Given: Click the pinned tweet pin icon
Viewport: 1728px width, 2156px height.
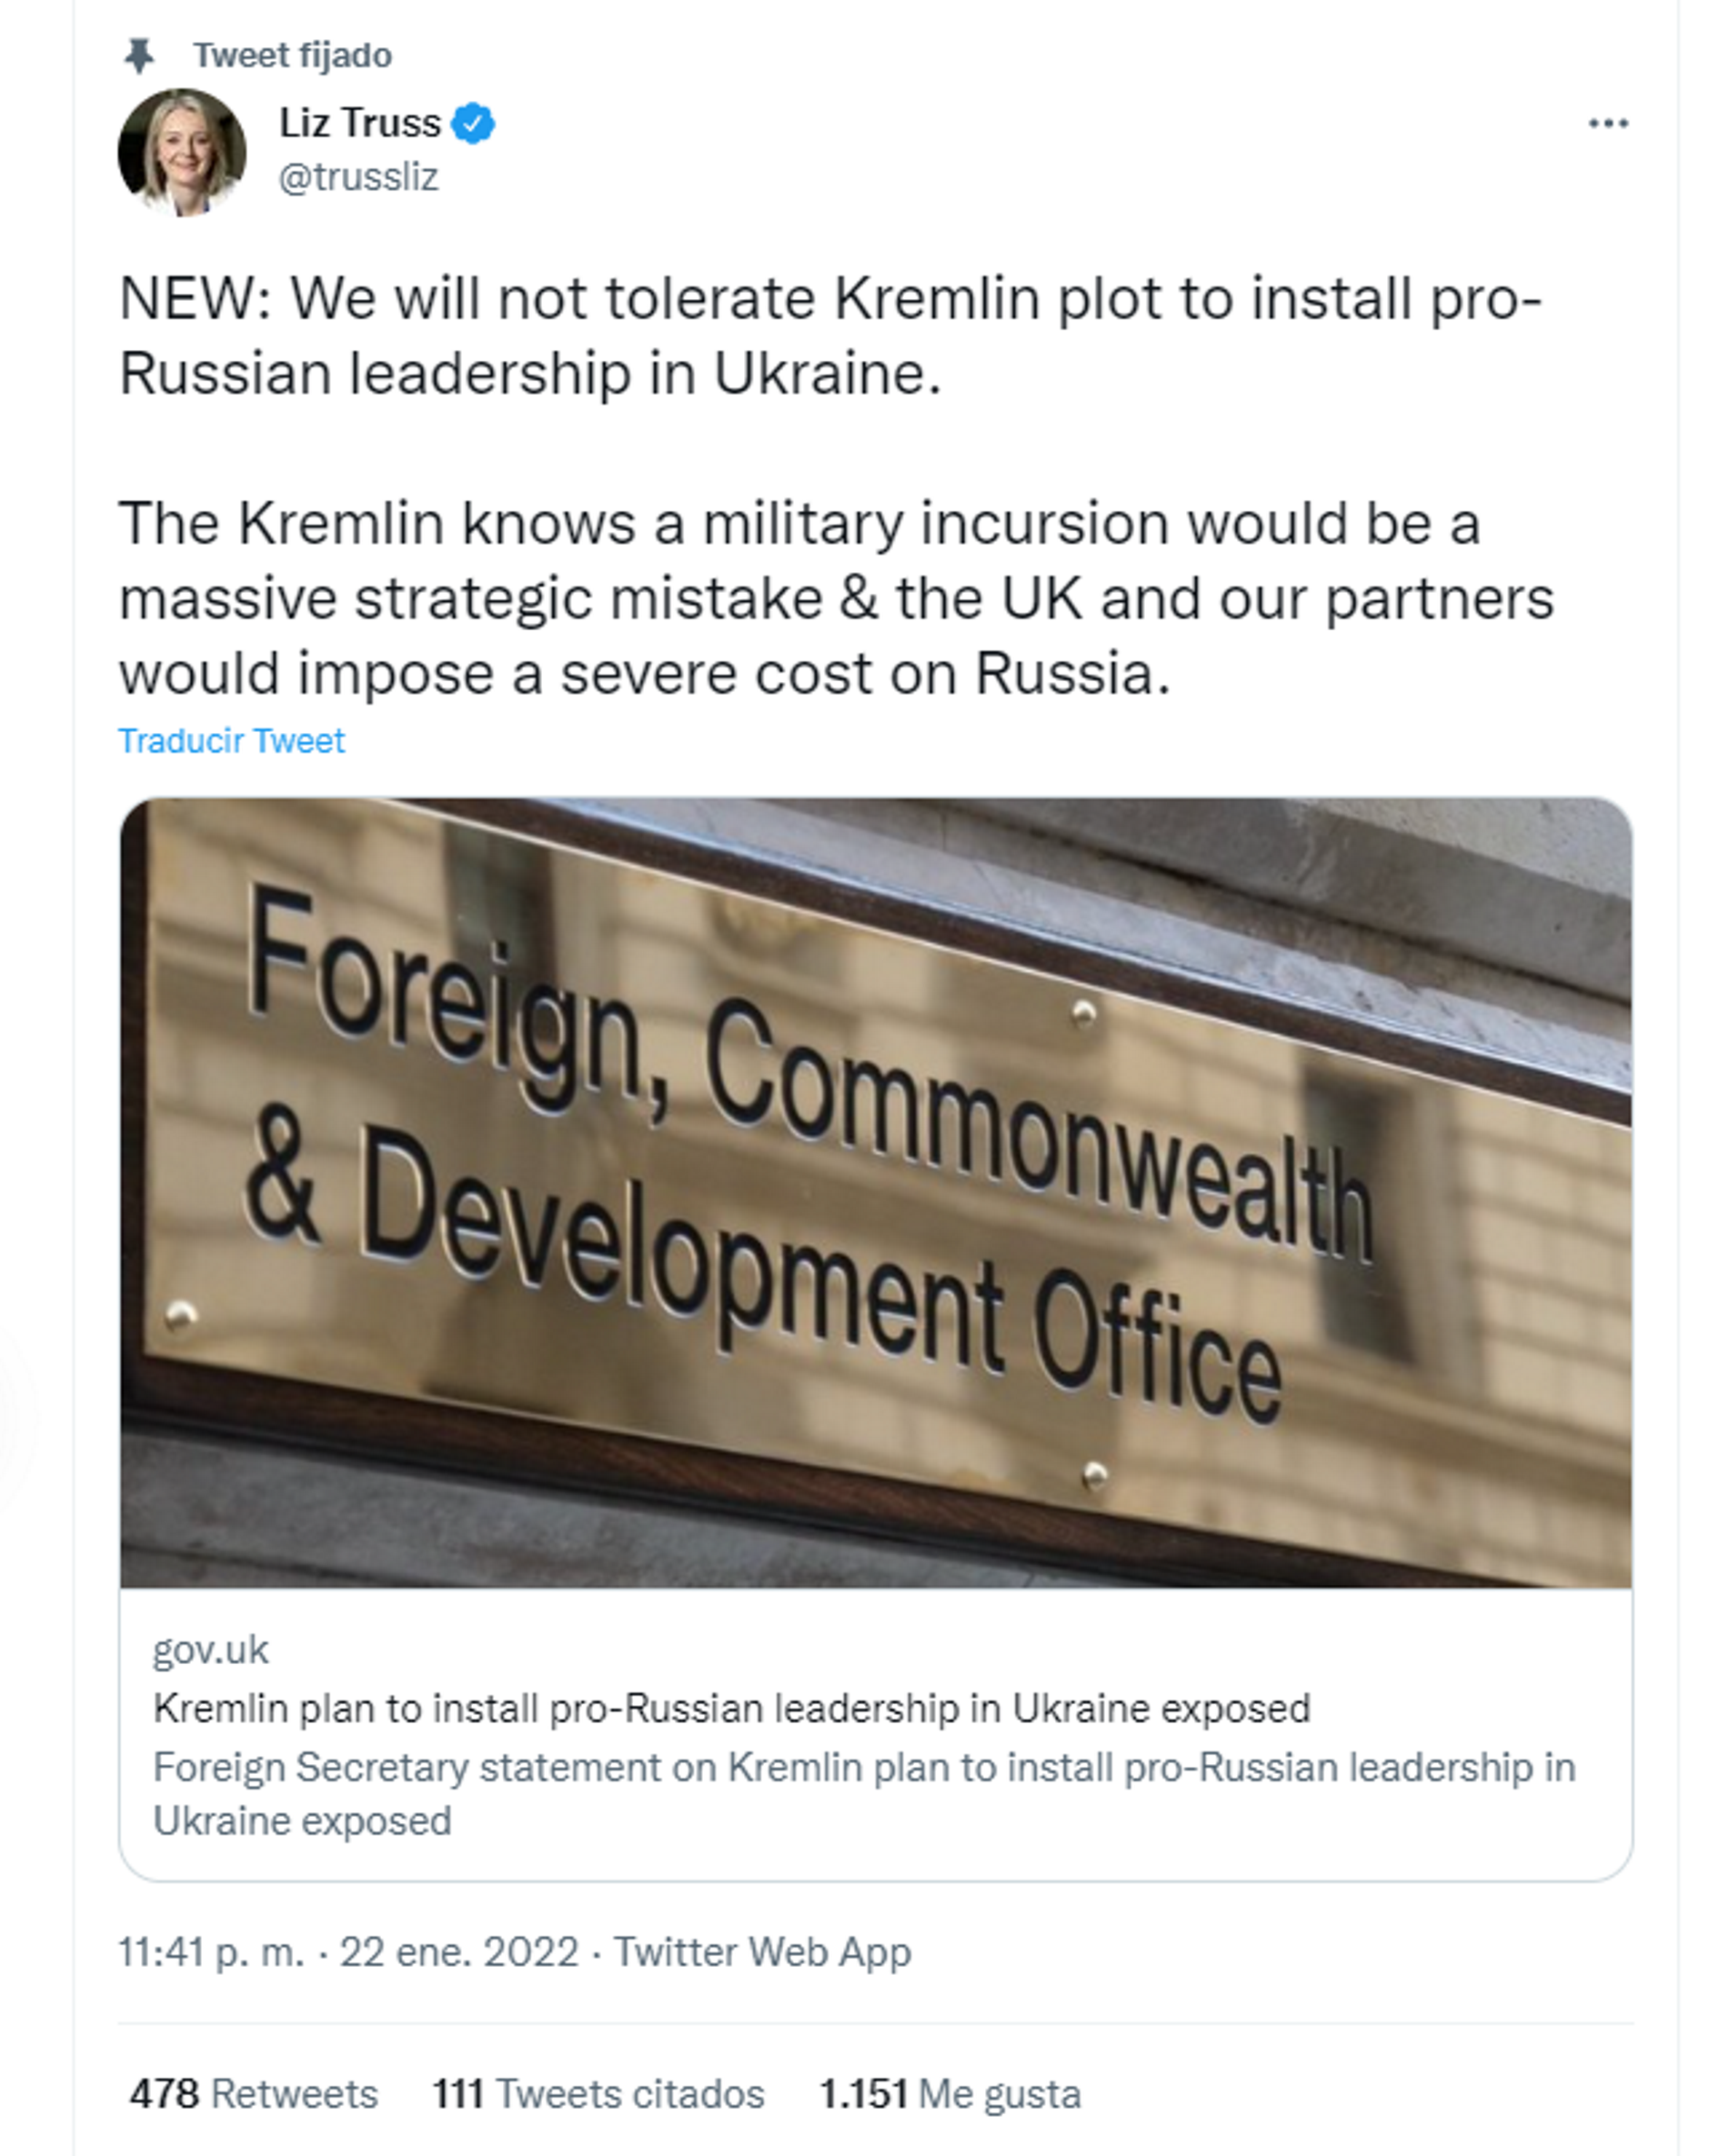Looking at the screenshot, I should pos(139,56).
